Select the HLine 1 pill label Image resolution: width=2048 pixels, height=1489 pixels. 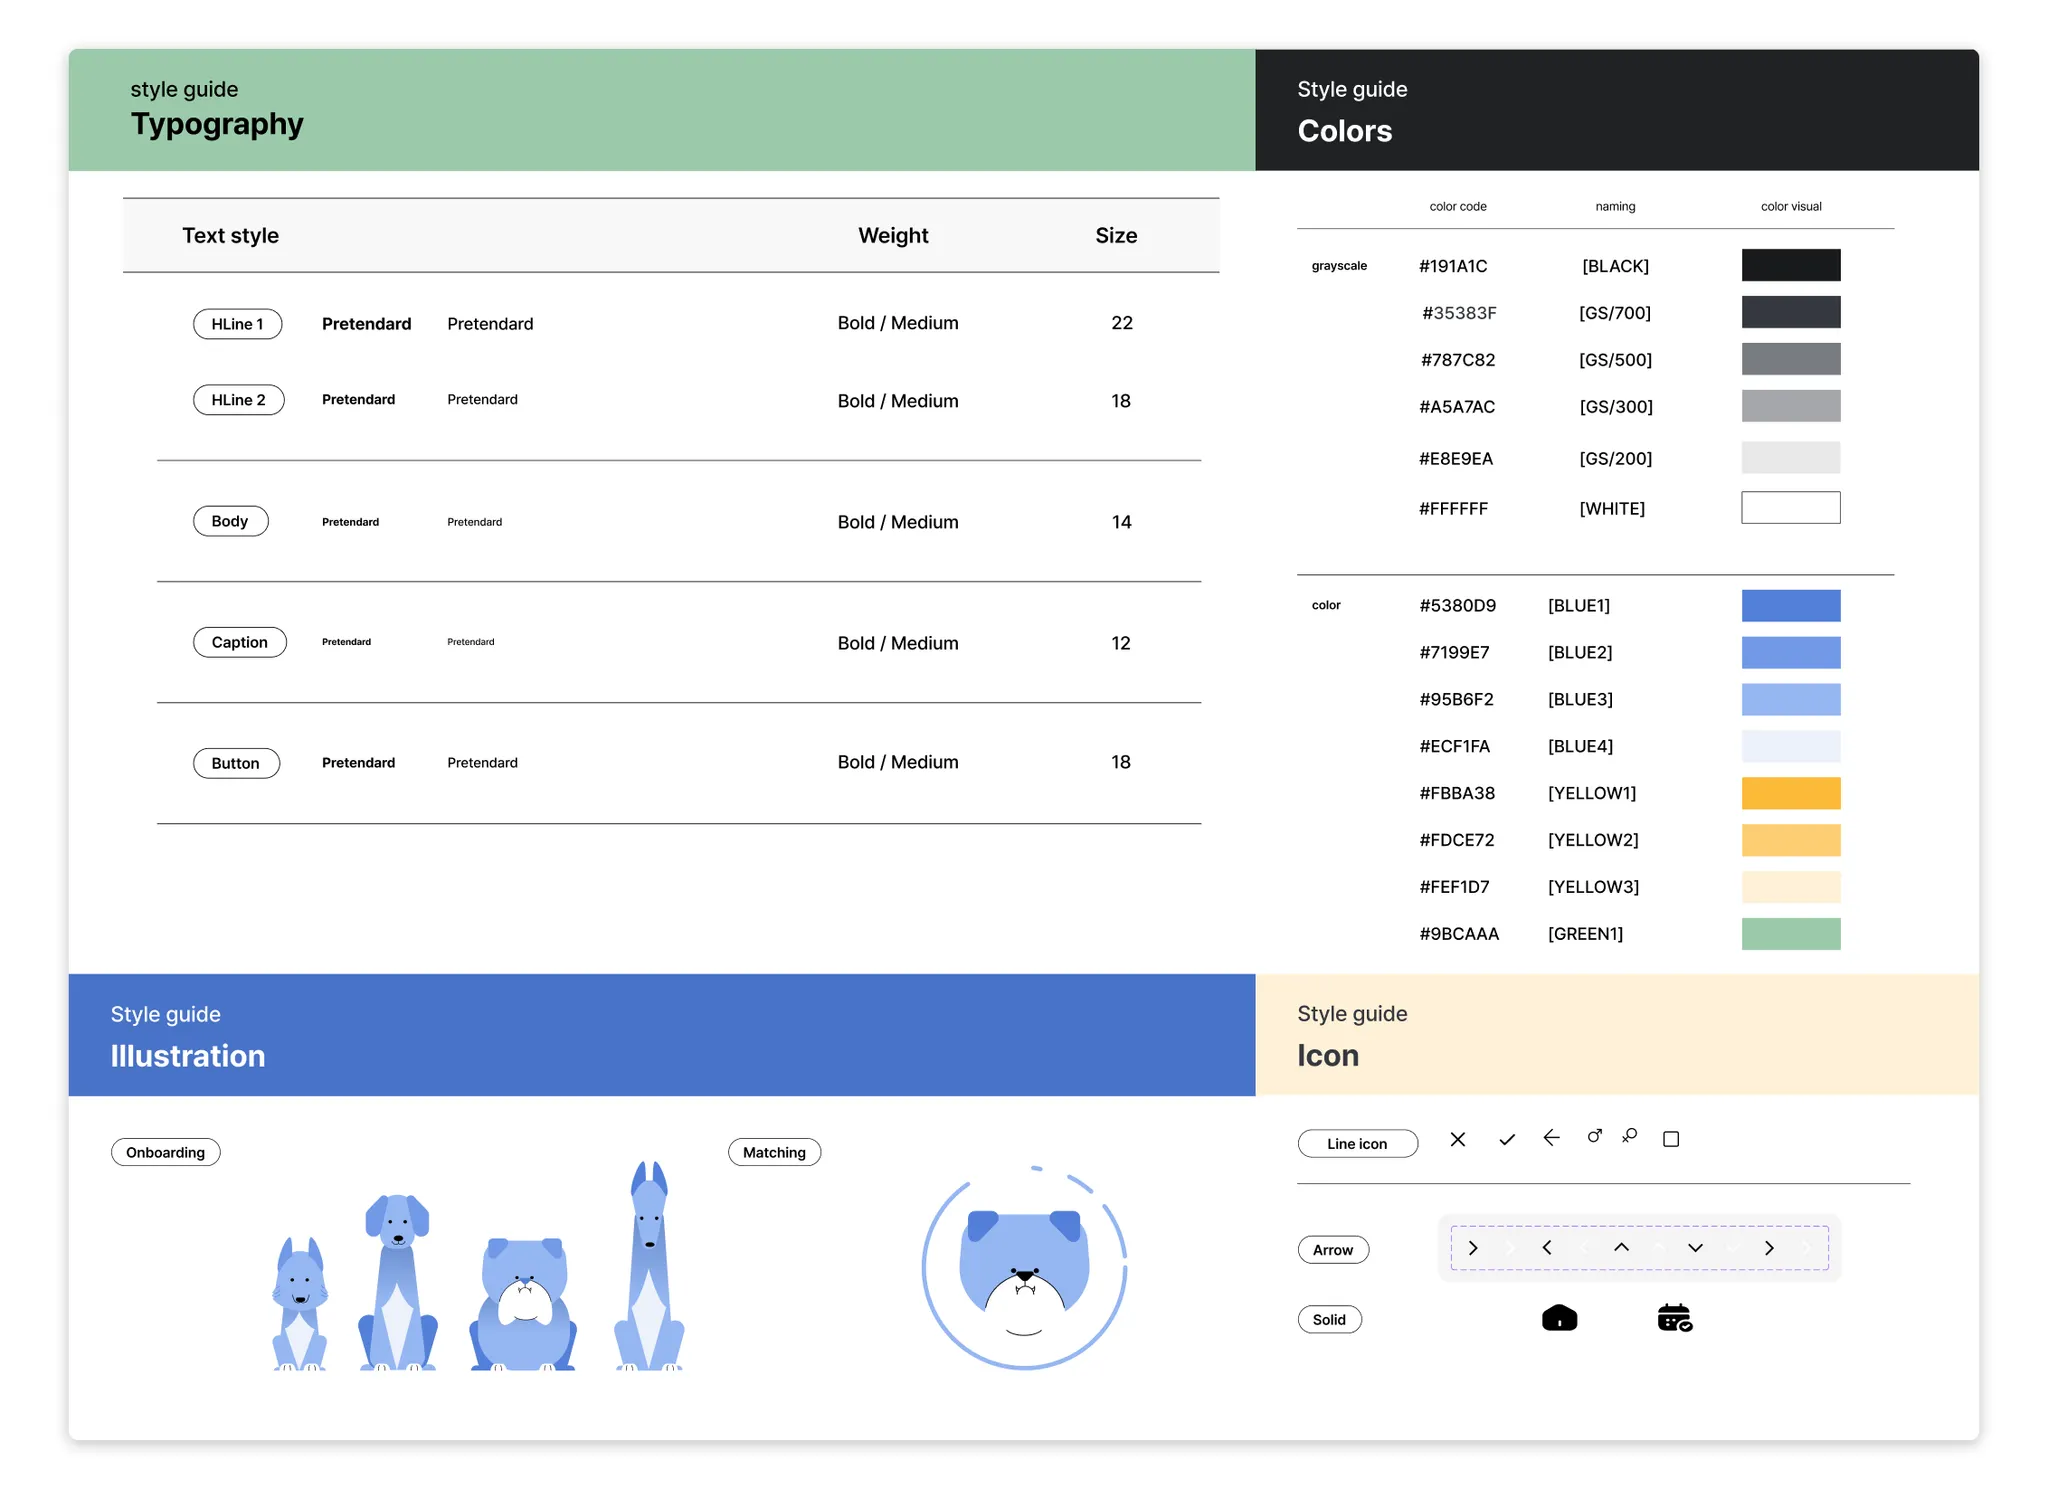click(237, 324)
